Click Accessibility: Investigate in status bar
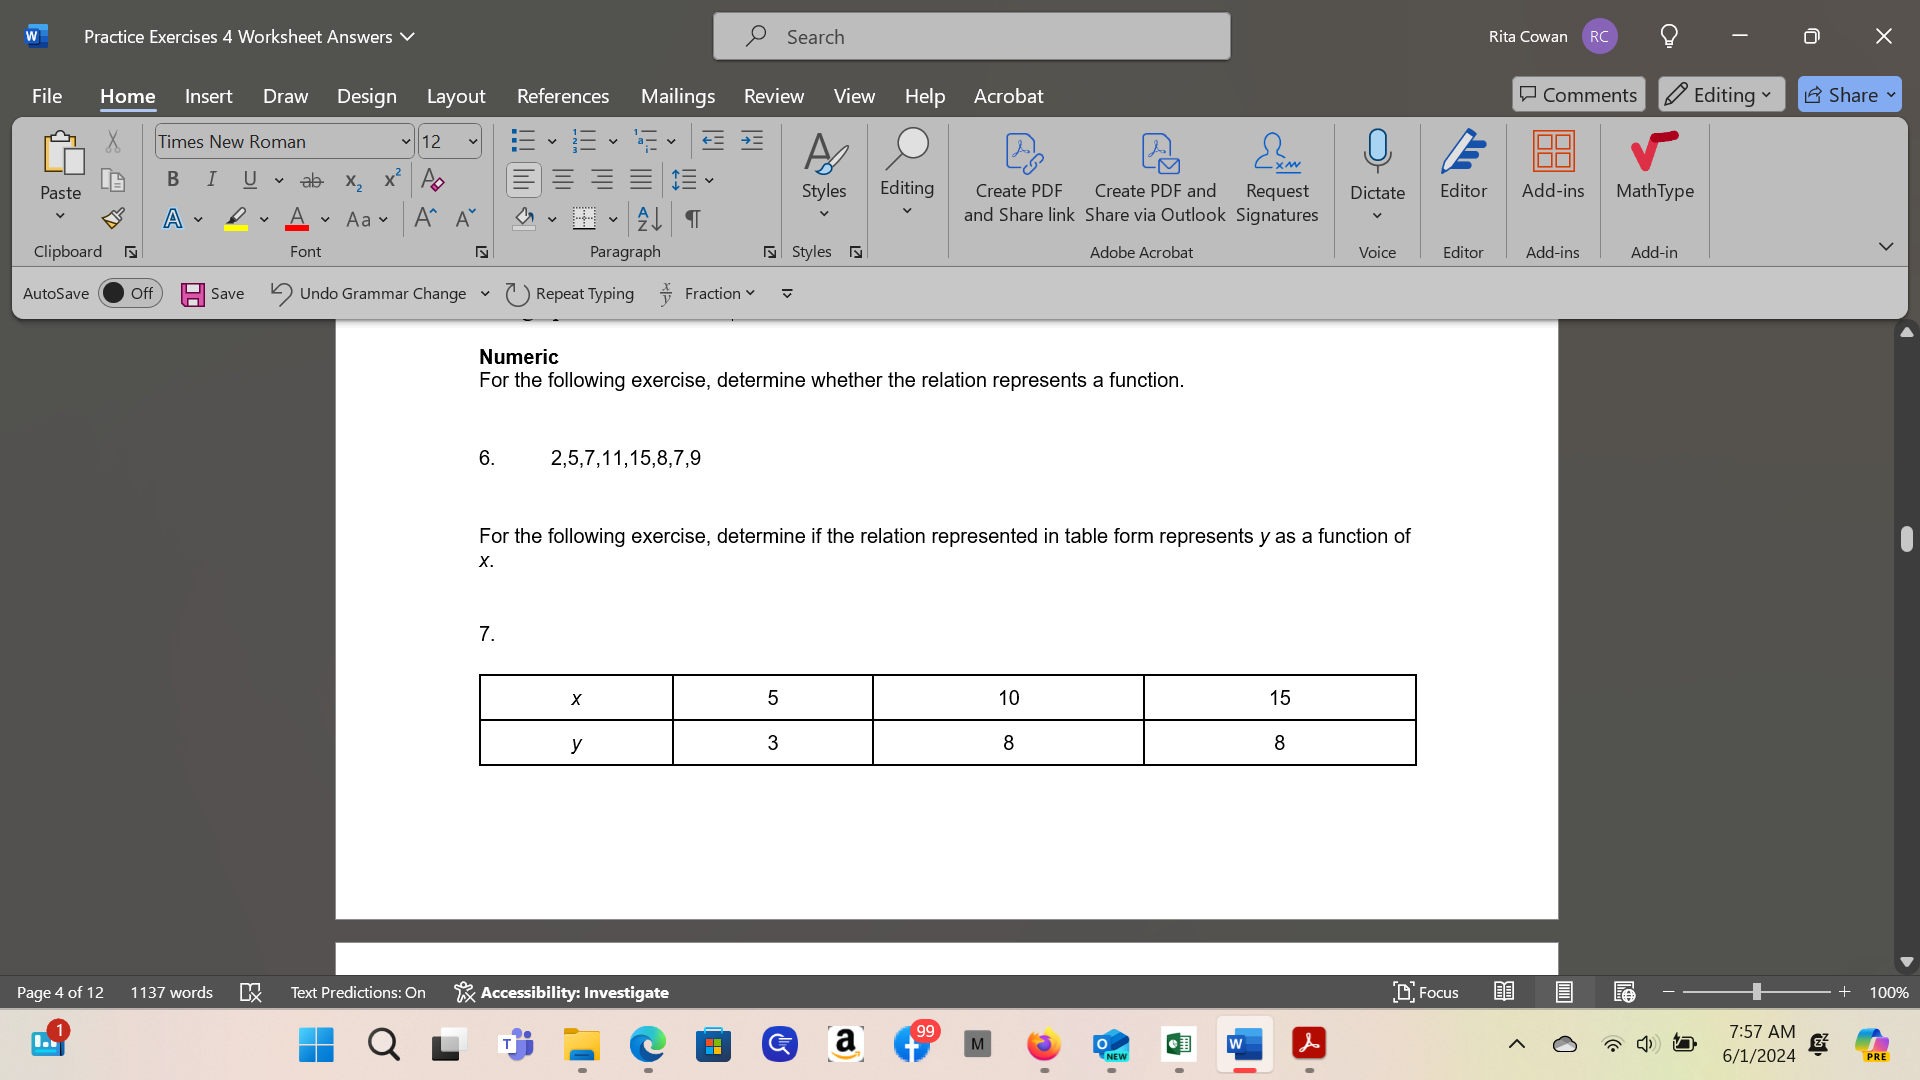Viewport: 1920px width, 1080px height. [x=561, y=992]
